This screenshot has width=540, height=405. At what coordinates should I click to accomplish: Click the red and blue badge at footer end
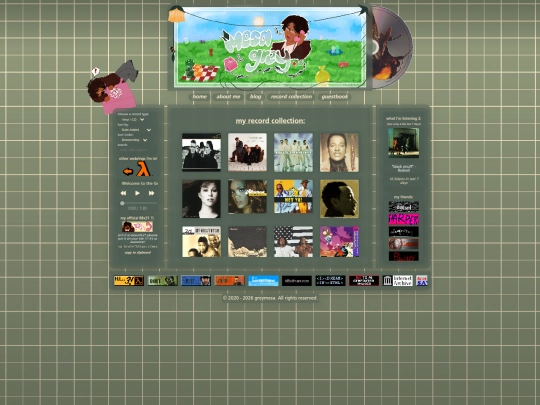pos(422,281)
